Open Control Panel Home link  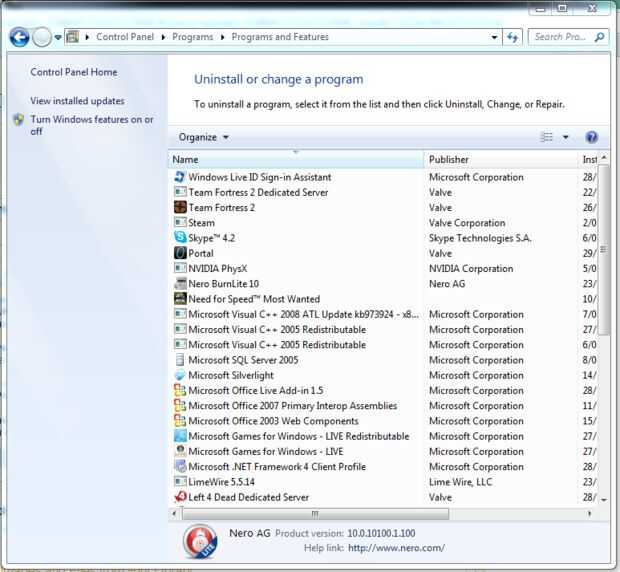click(74, 72)
